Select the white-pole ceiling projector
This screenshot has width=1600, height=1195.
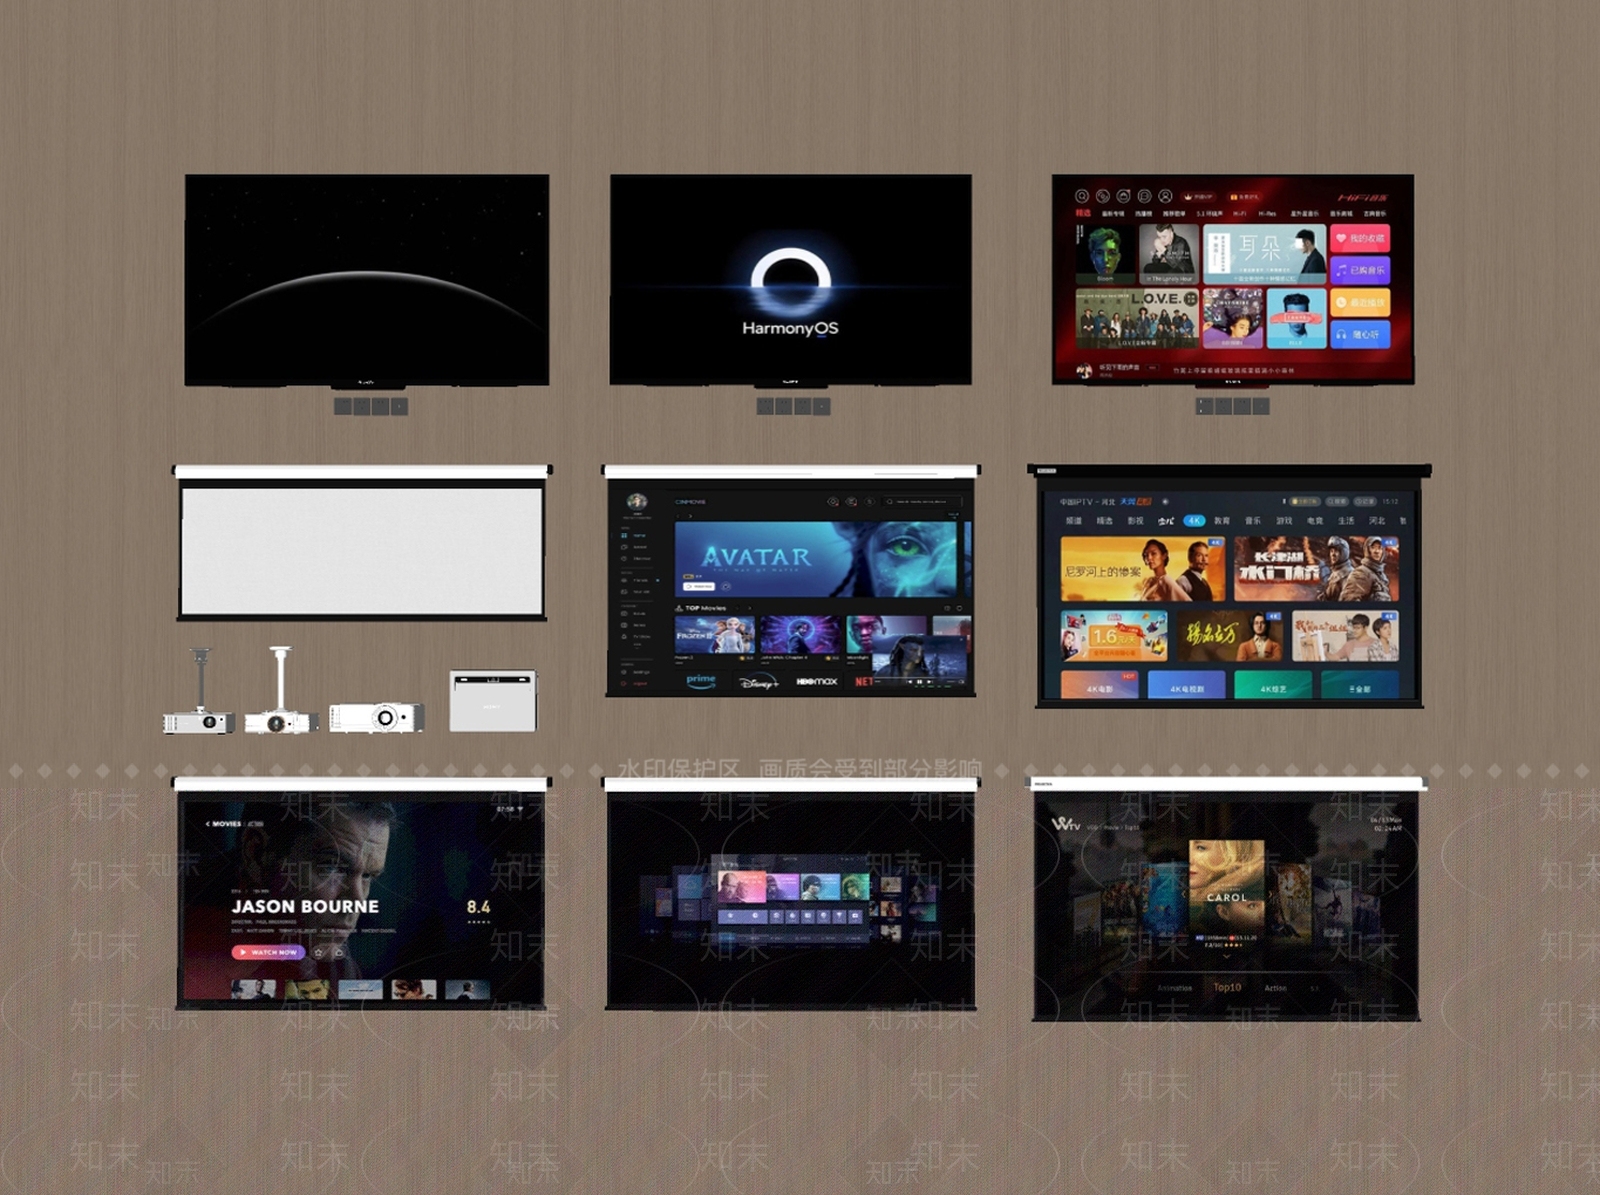tap(281, 690)
